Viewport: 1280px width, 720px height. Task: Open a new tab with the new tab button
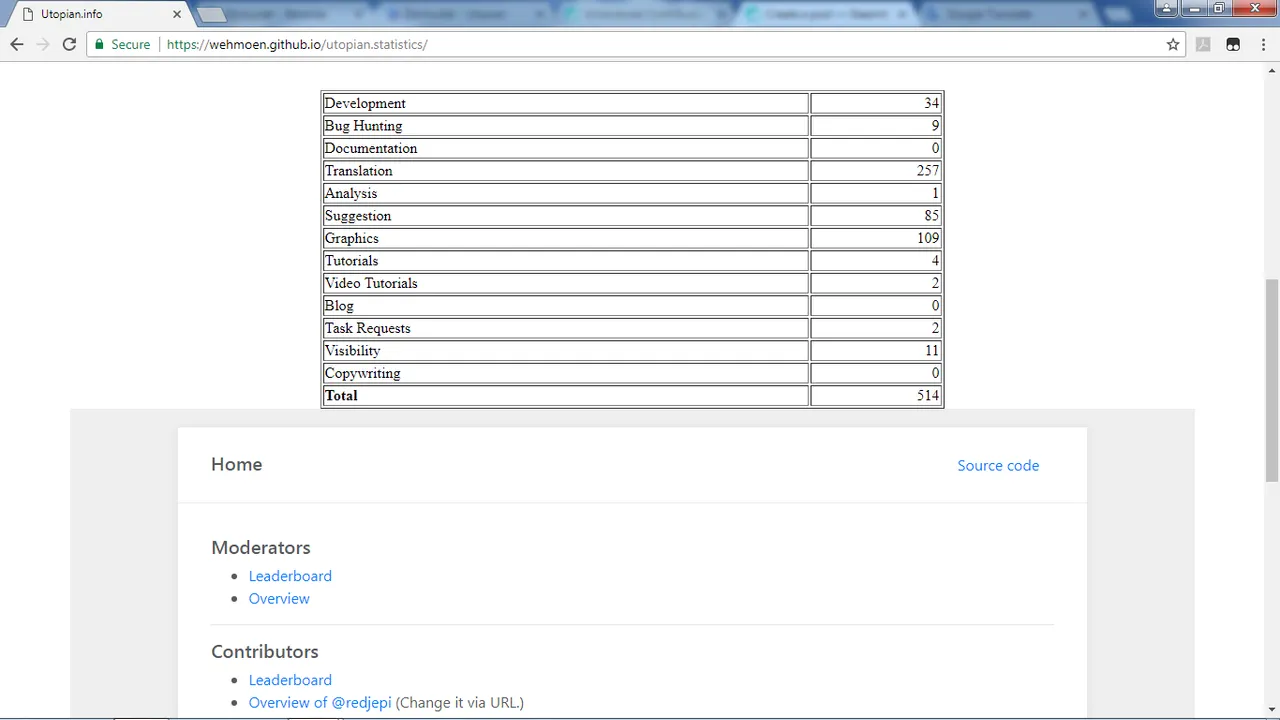(211, 15)
